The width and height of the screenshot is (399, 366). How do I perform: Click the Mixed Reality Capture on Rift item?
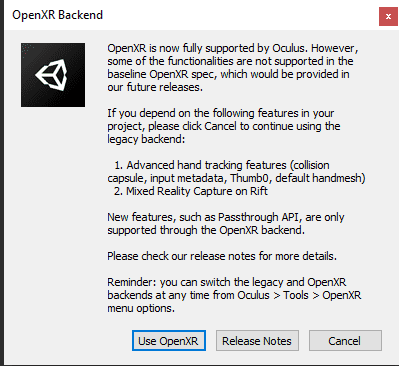click(x=191, y=191)
